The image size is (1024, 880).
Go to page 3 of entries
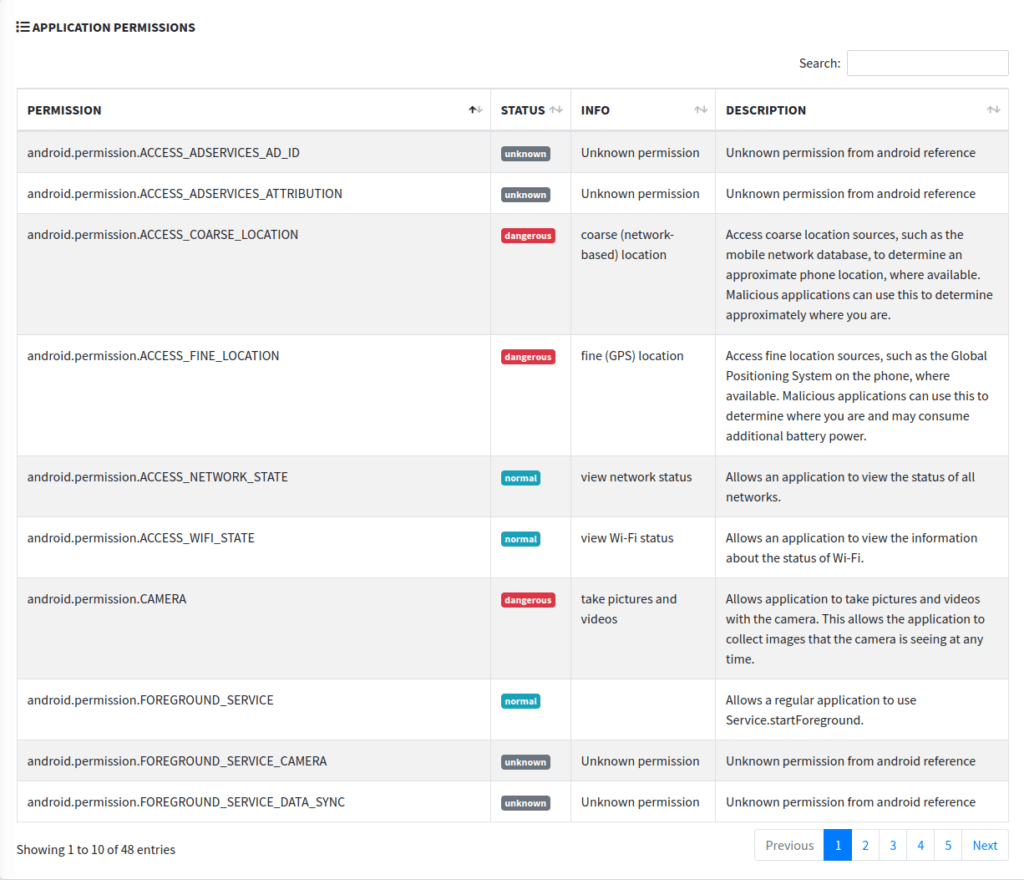pyautogui.click(x=893, y=845)
